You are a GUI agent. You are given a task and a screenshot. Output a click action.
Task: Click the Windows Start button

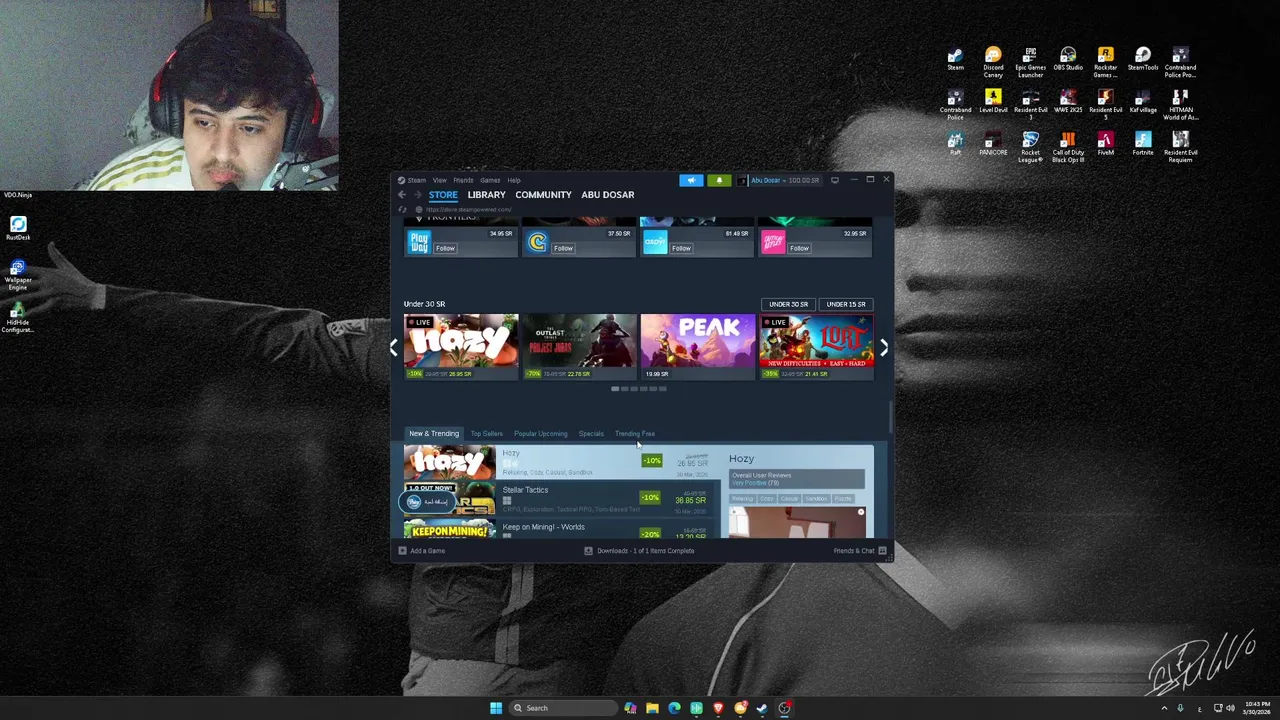pyautogui.click(x=496, y=708)
